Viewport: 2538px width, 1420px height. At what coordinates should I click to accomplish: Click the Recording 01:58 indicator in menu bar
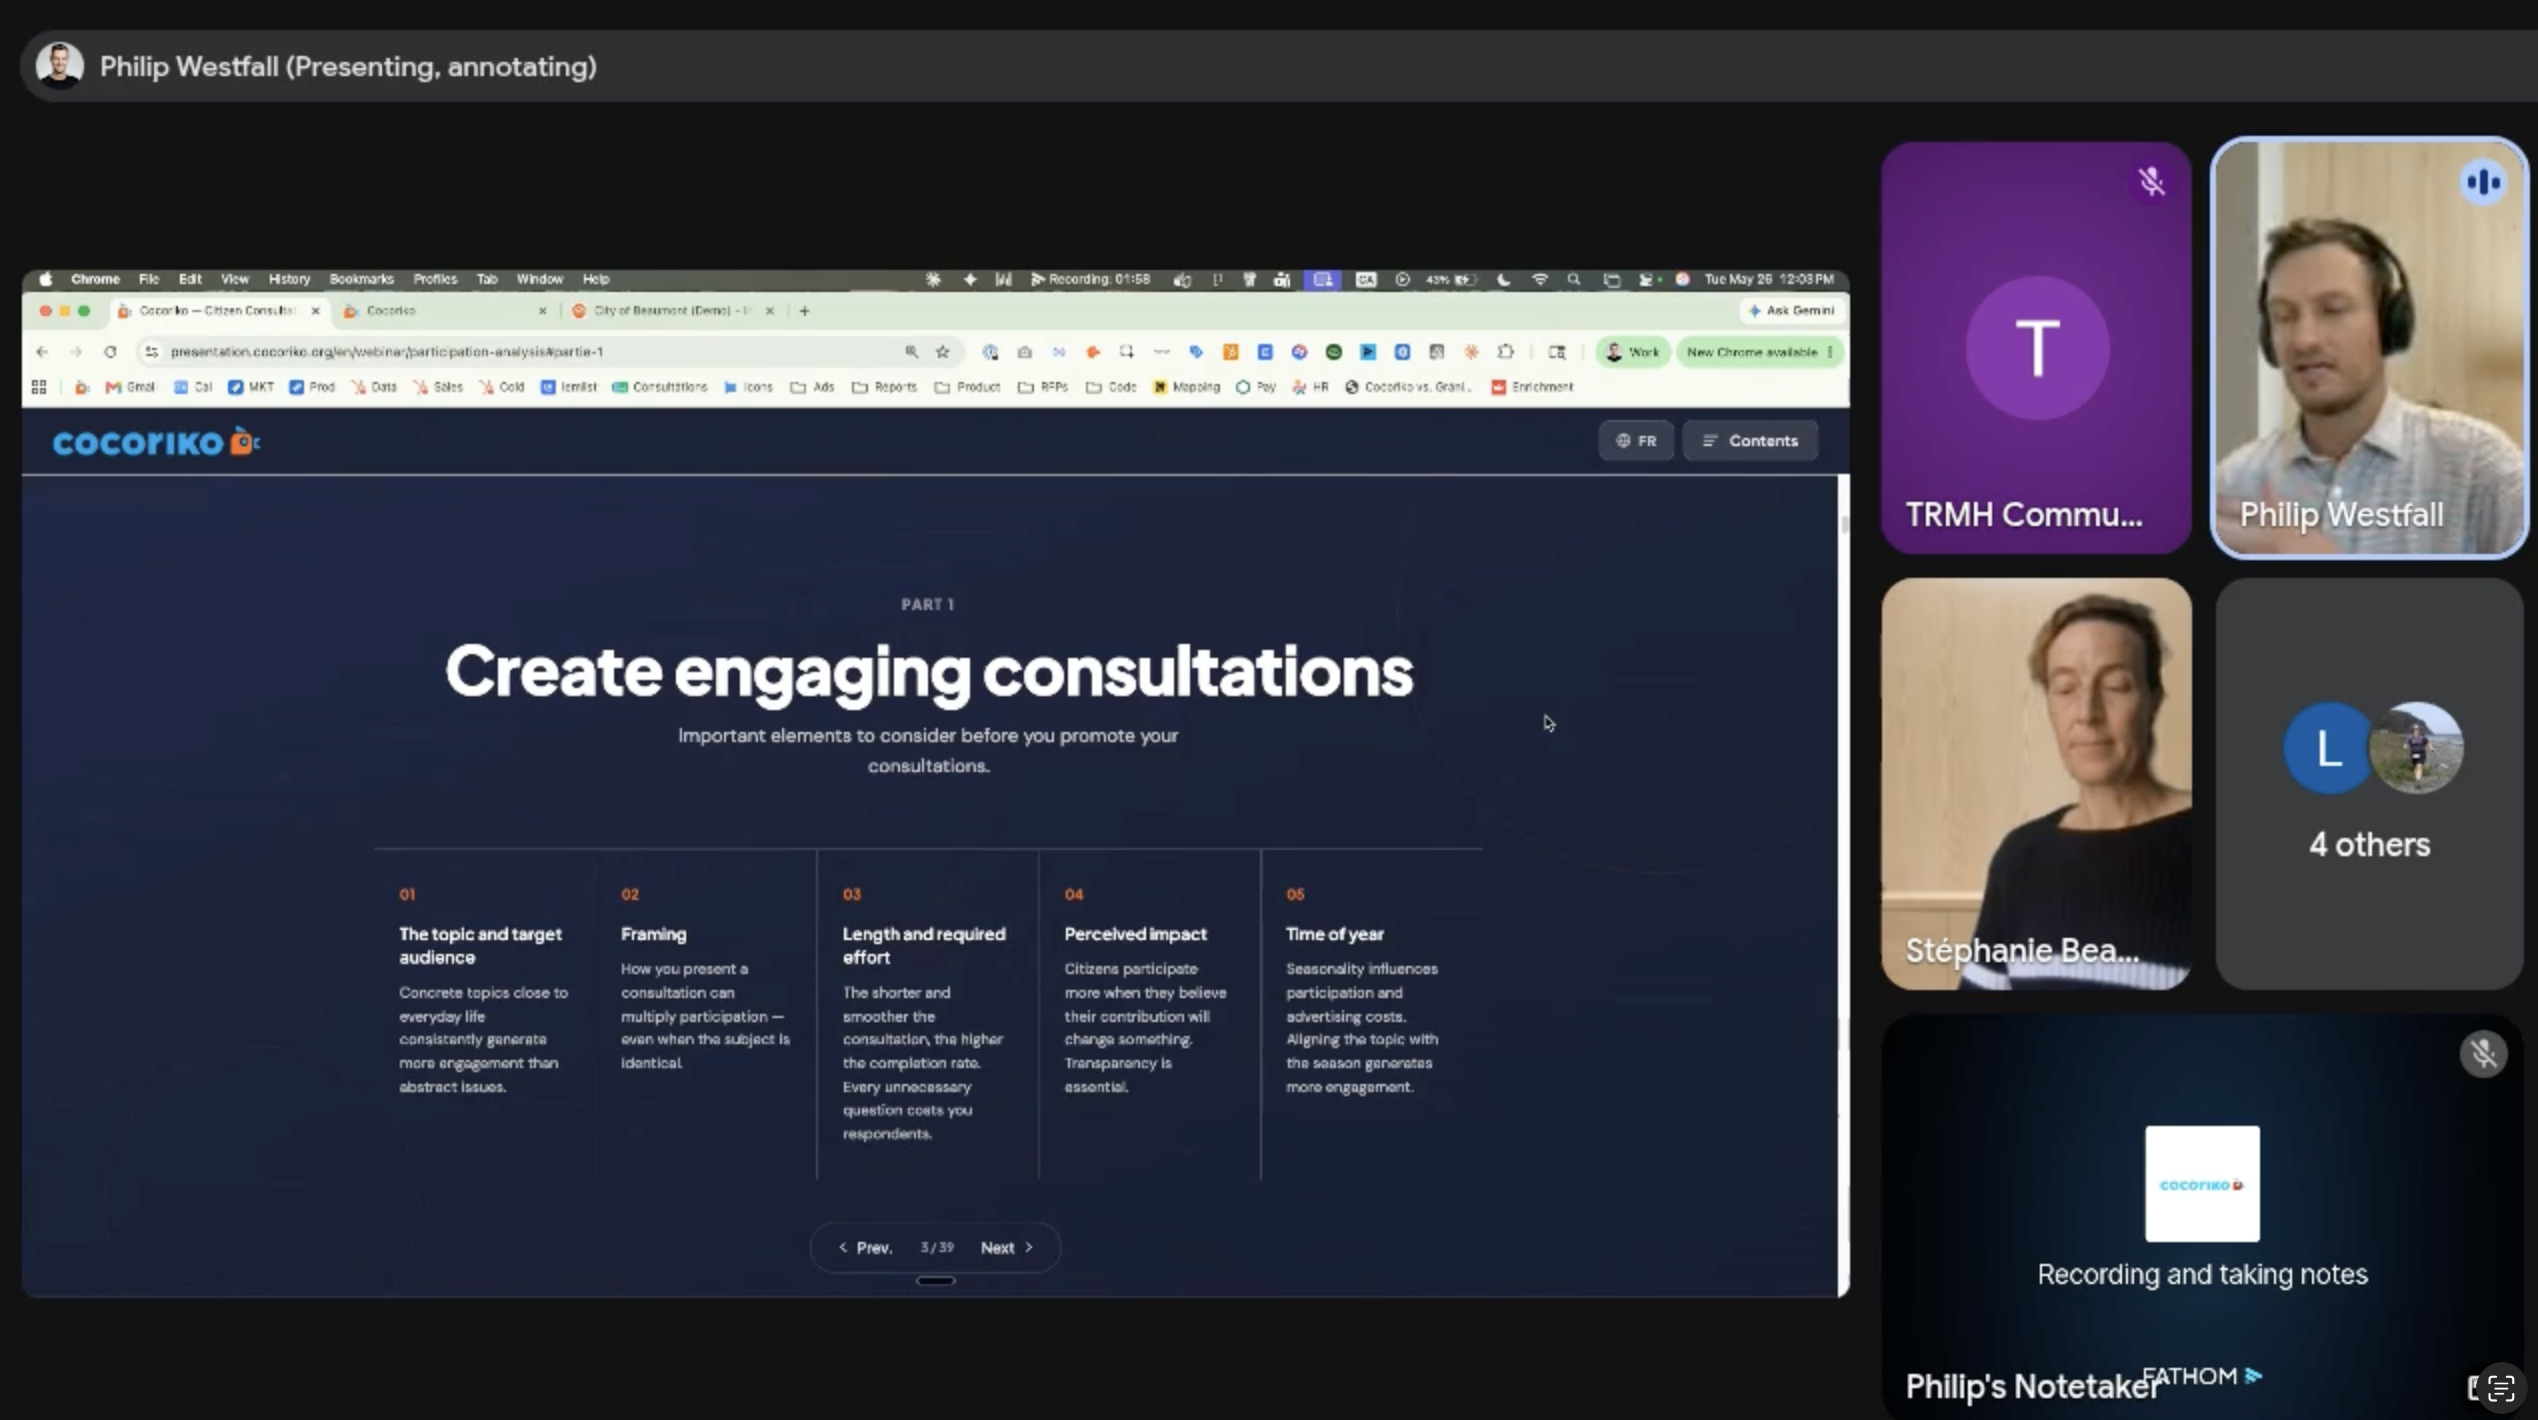pyautogui.click(x=1090, y=279)
